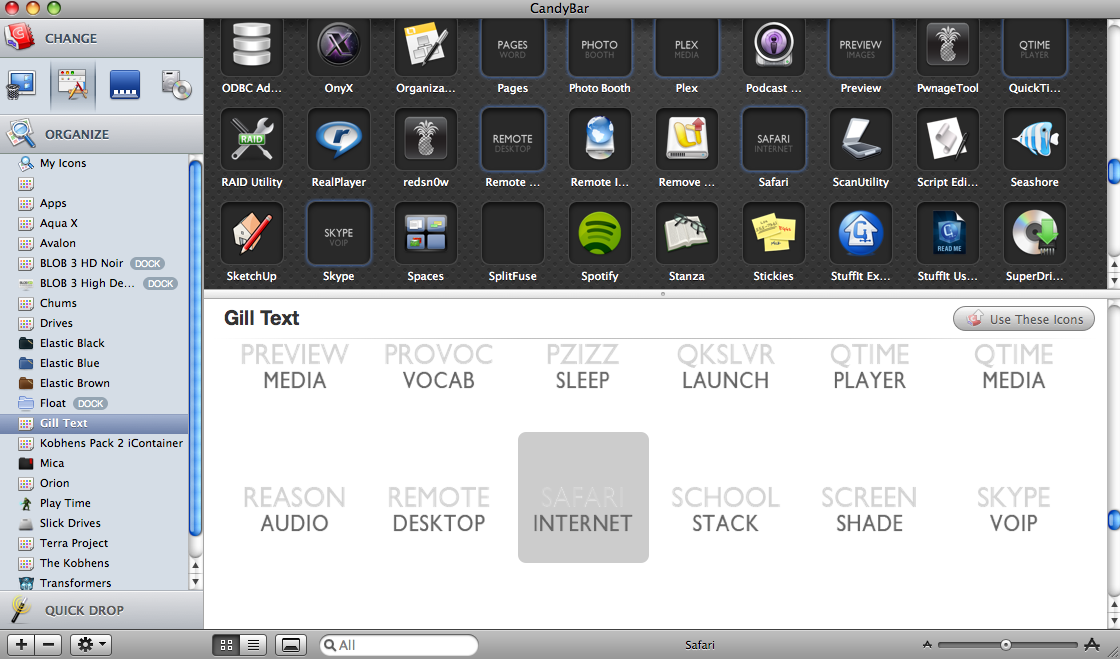Select the PZIZZ SLEEP text icon
The width and height of the screenshot is (1120, 659).
pyautogui.click(x=583, y=367)
